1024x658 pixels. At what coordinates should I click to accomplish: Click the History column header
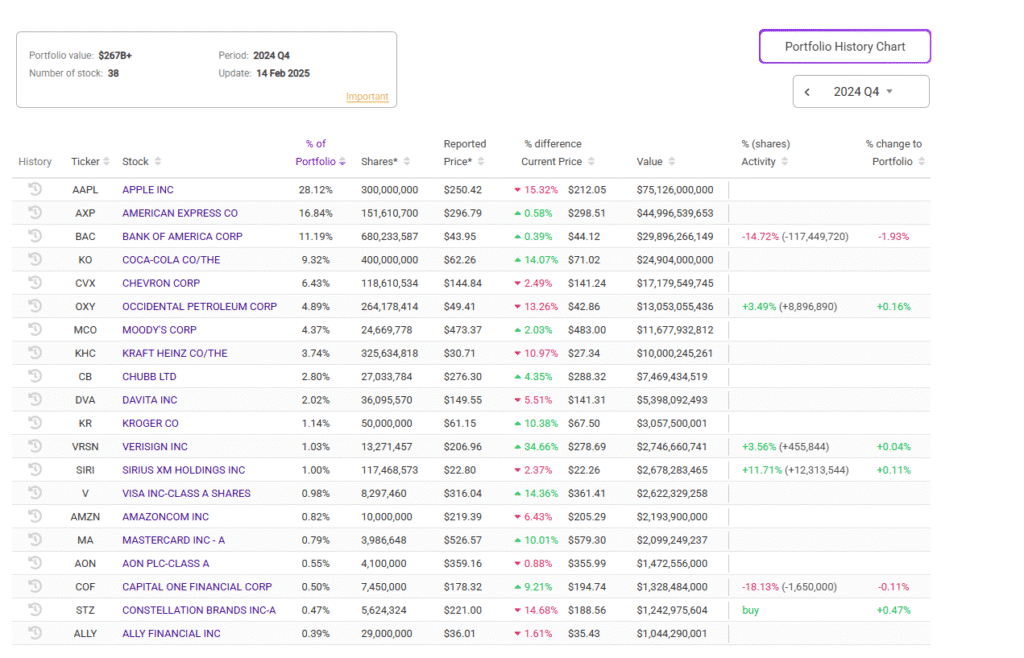pos(35,161)
